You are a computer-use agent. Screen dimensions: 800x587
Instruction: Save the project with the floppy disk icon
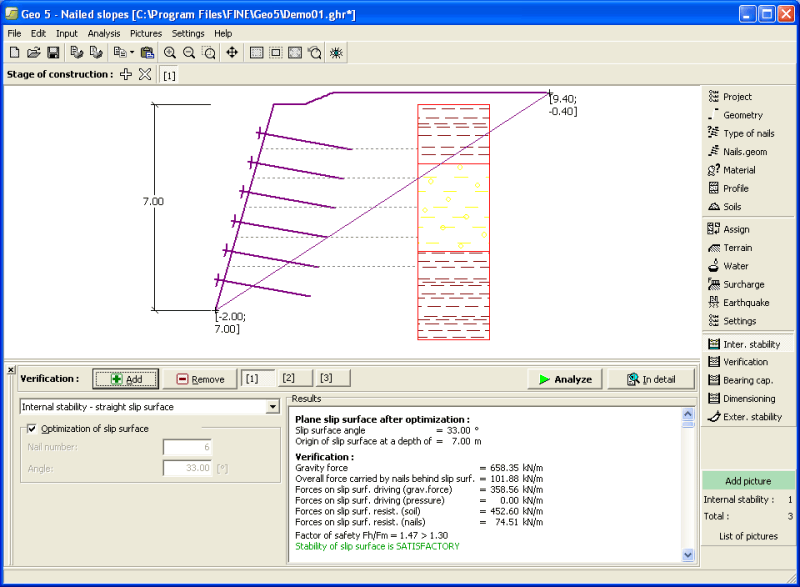(53, 53)
